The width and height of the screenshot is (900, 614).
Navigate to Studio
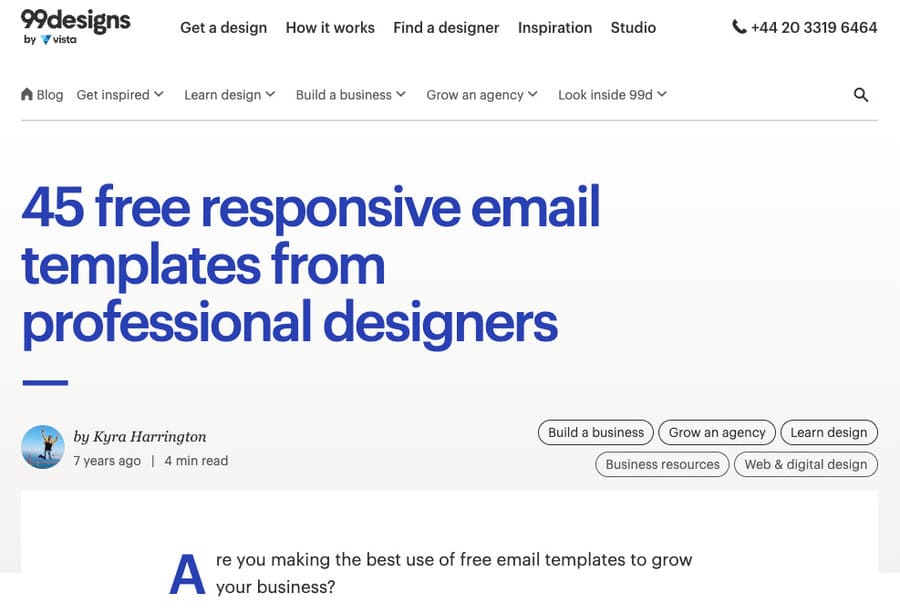(x=633, y=28)
